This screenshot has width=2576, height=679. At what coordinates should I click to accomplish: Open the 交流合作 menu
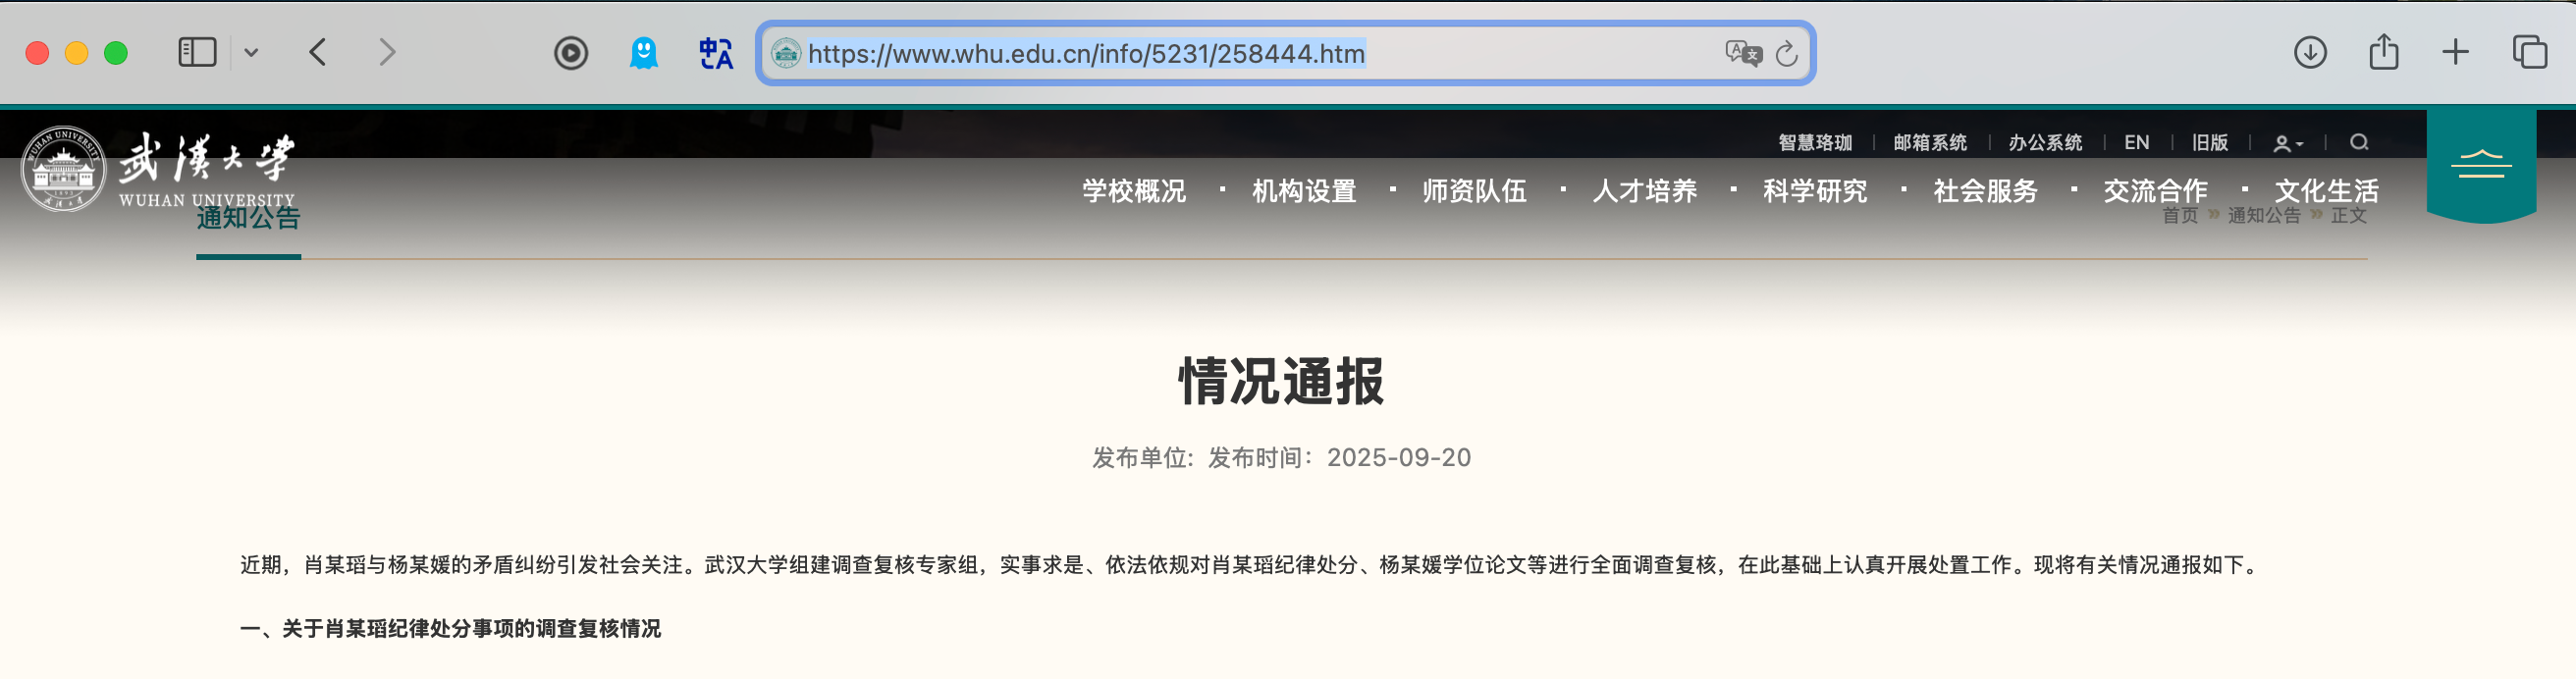click(x=2155, y=190)
